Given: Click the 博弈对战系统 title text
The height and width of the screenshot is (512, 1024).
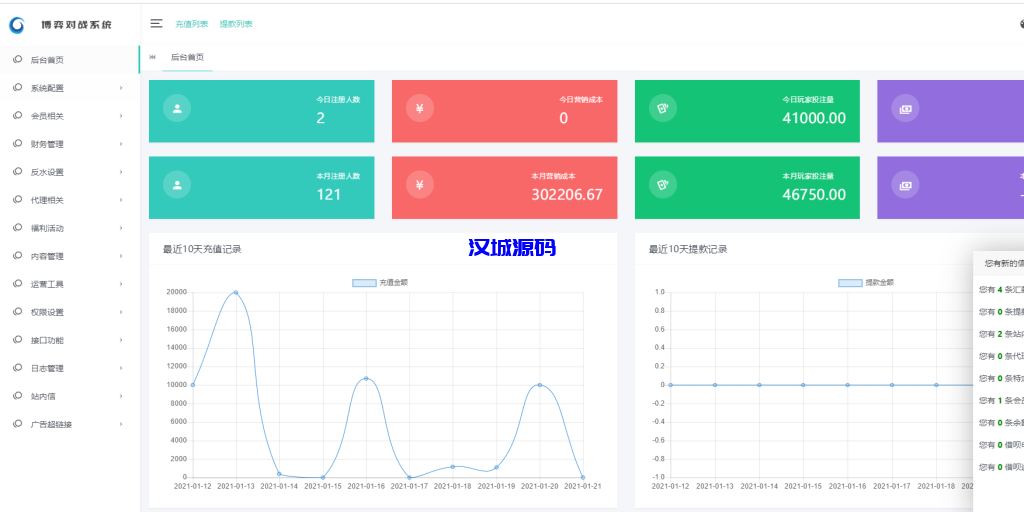Looking at the screenshot, I should [76, 25].
